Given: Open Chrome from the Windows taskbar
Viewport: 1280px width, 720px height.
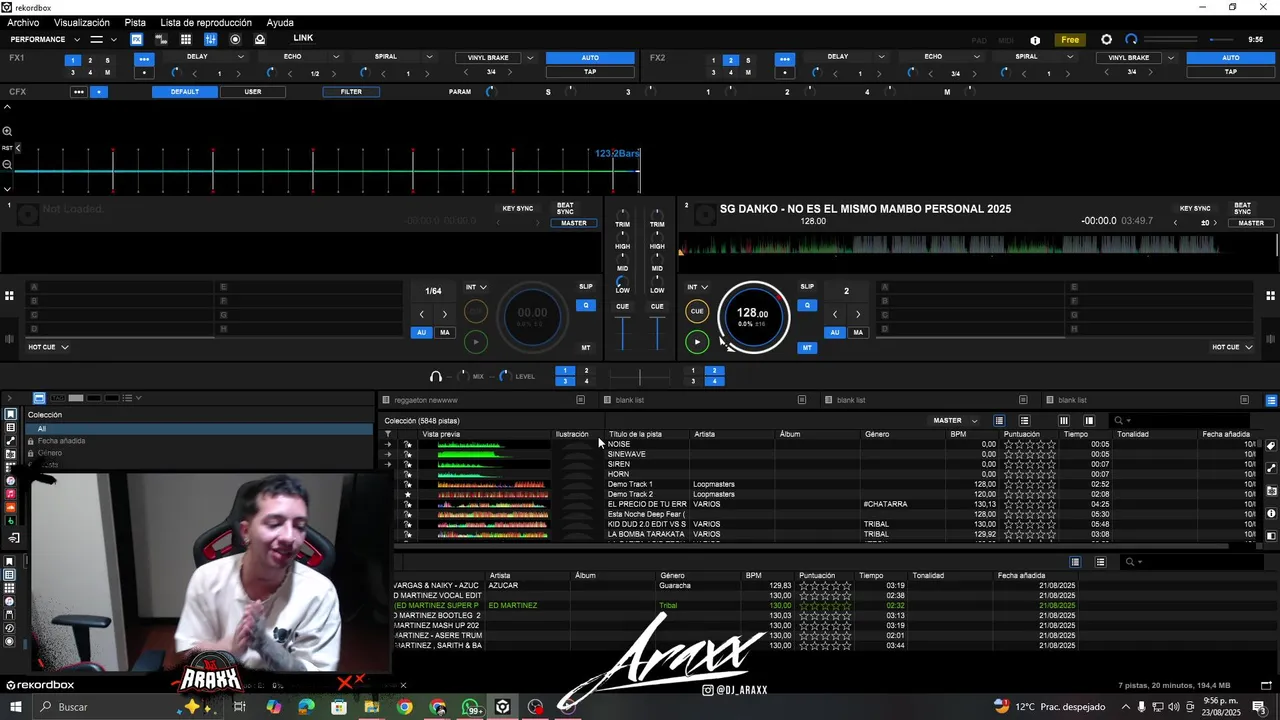Looking at the screenshot, I should coord(404,707).
